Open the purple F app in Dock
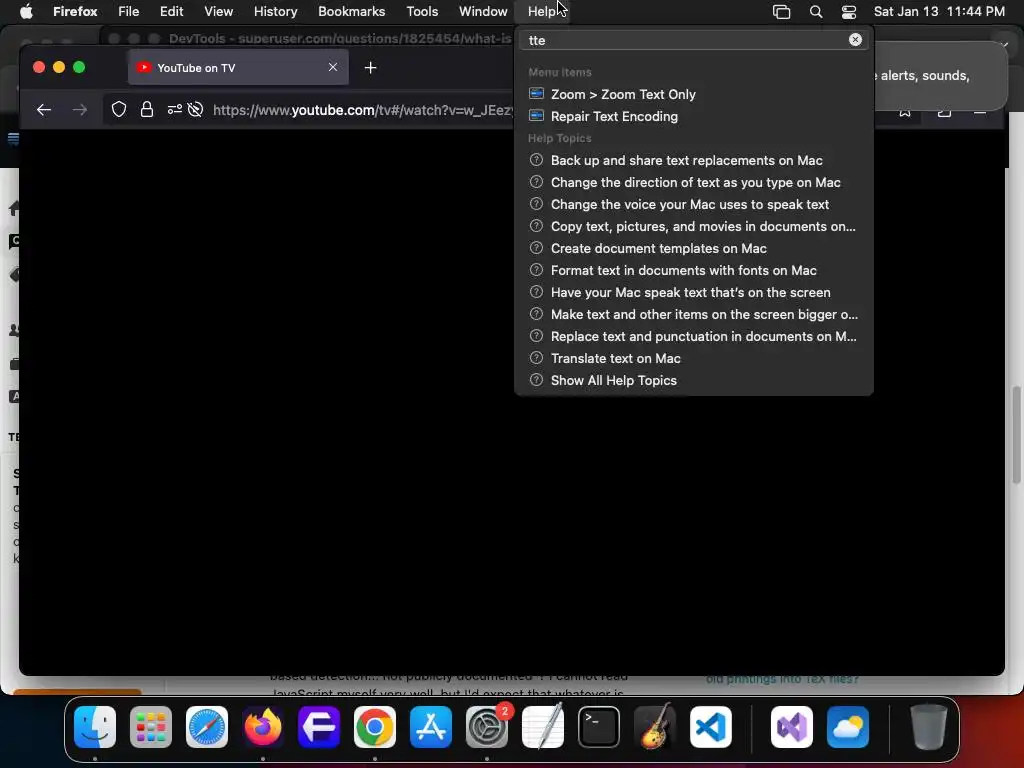The height and width of the screenshot is (768, 1024). (319, 727)
